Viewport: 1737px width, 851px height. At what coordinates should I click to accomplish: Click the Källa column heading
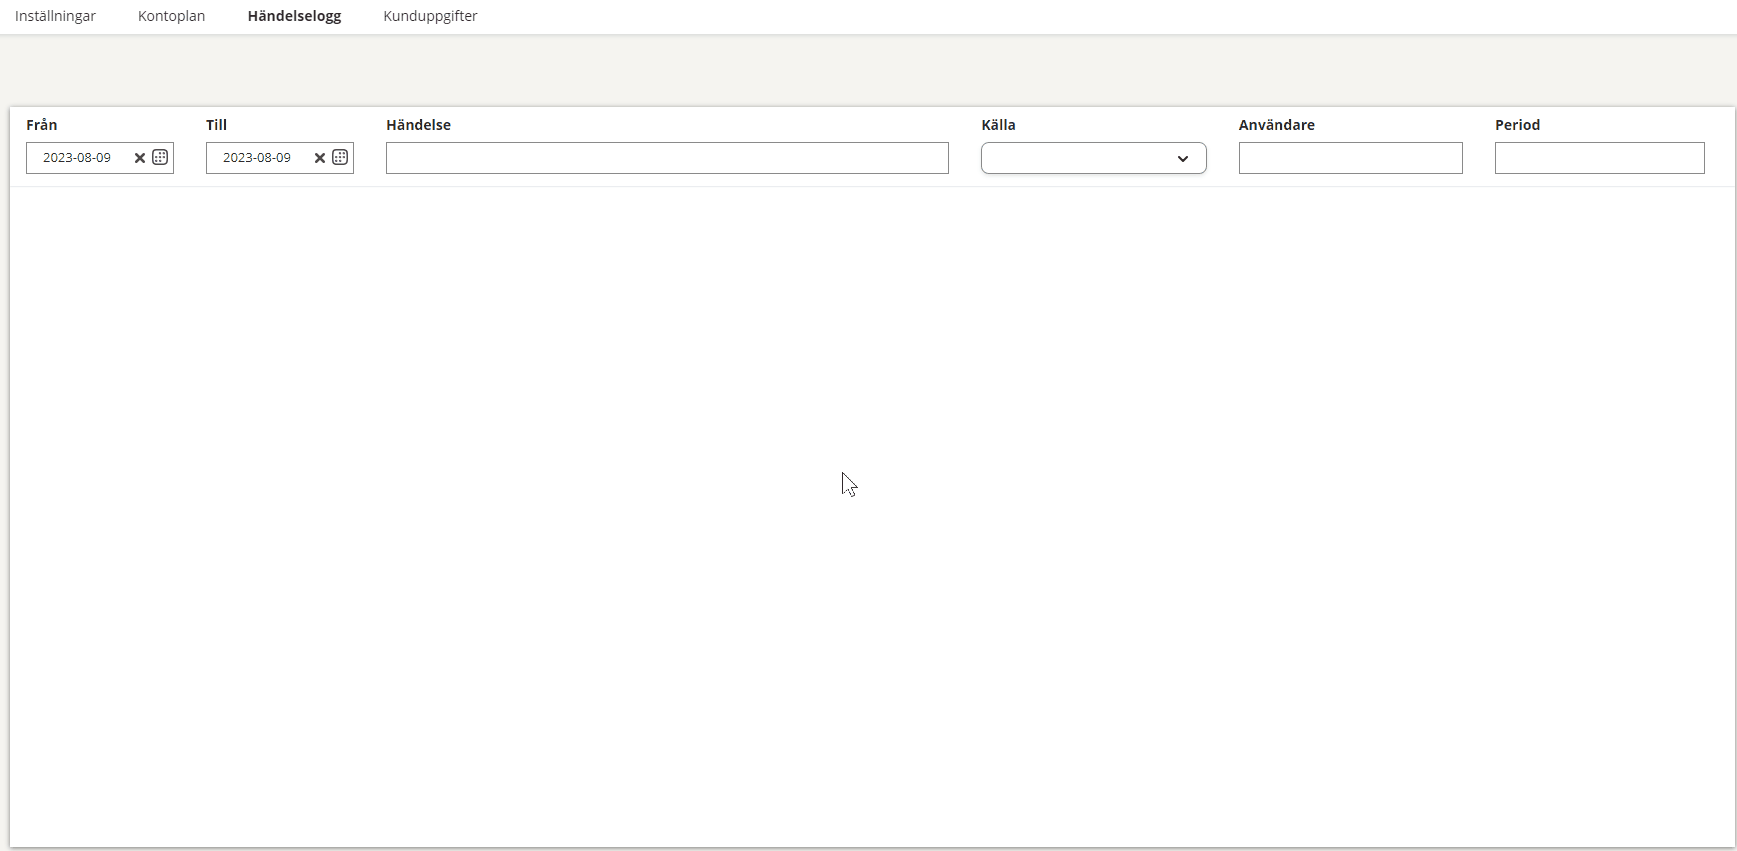click(998, 125)
